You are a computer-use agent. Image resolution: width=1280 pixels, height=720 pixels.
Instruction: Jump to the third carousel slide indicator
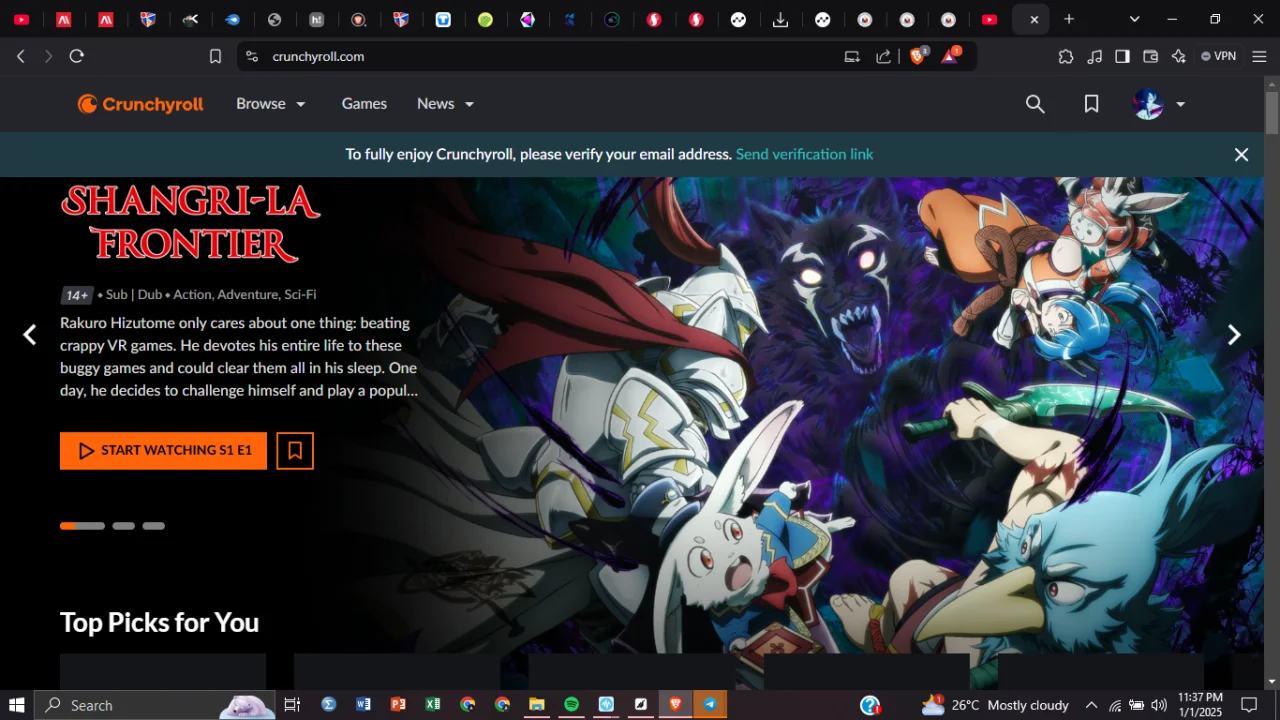coord(153,526)
